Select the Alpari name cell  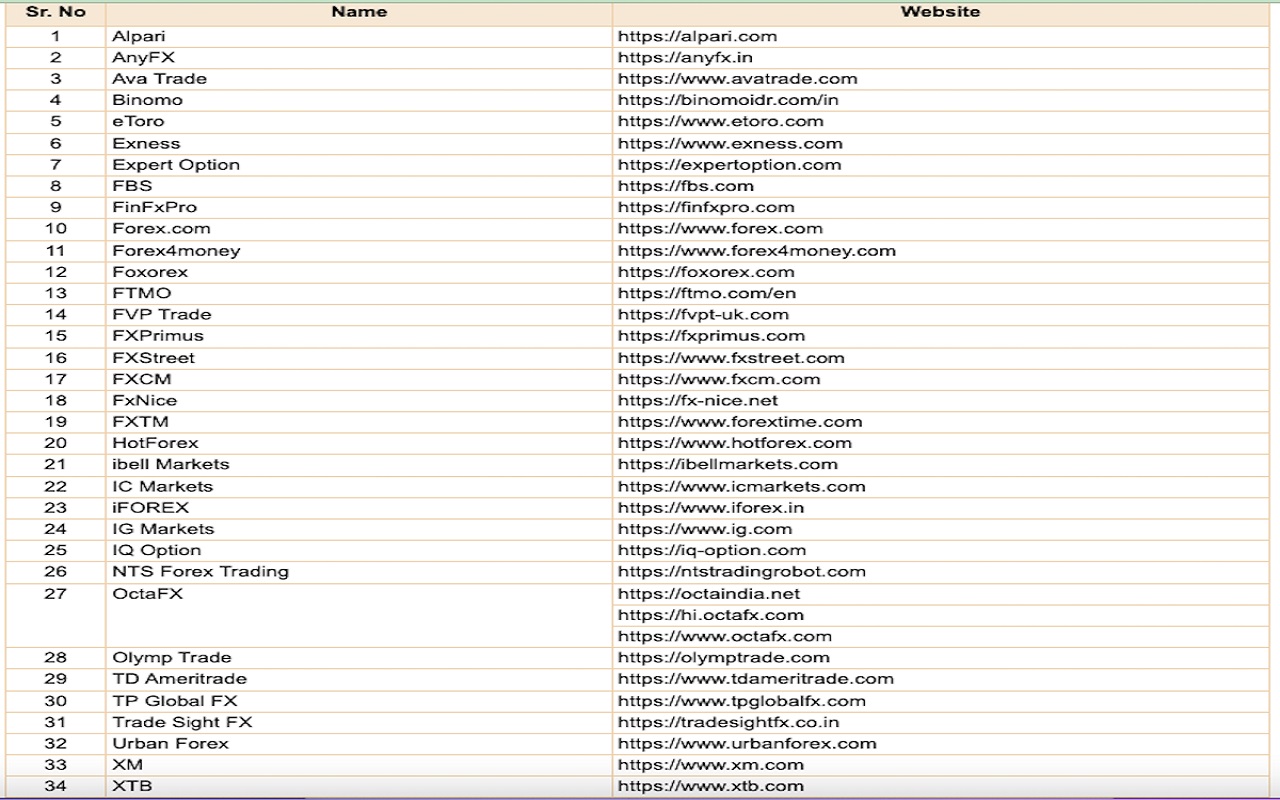[x=359, y=36]
